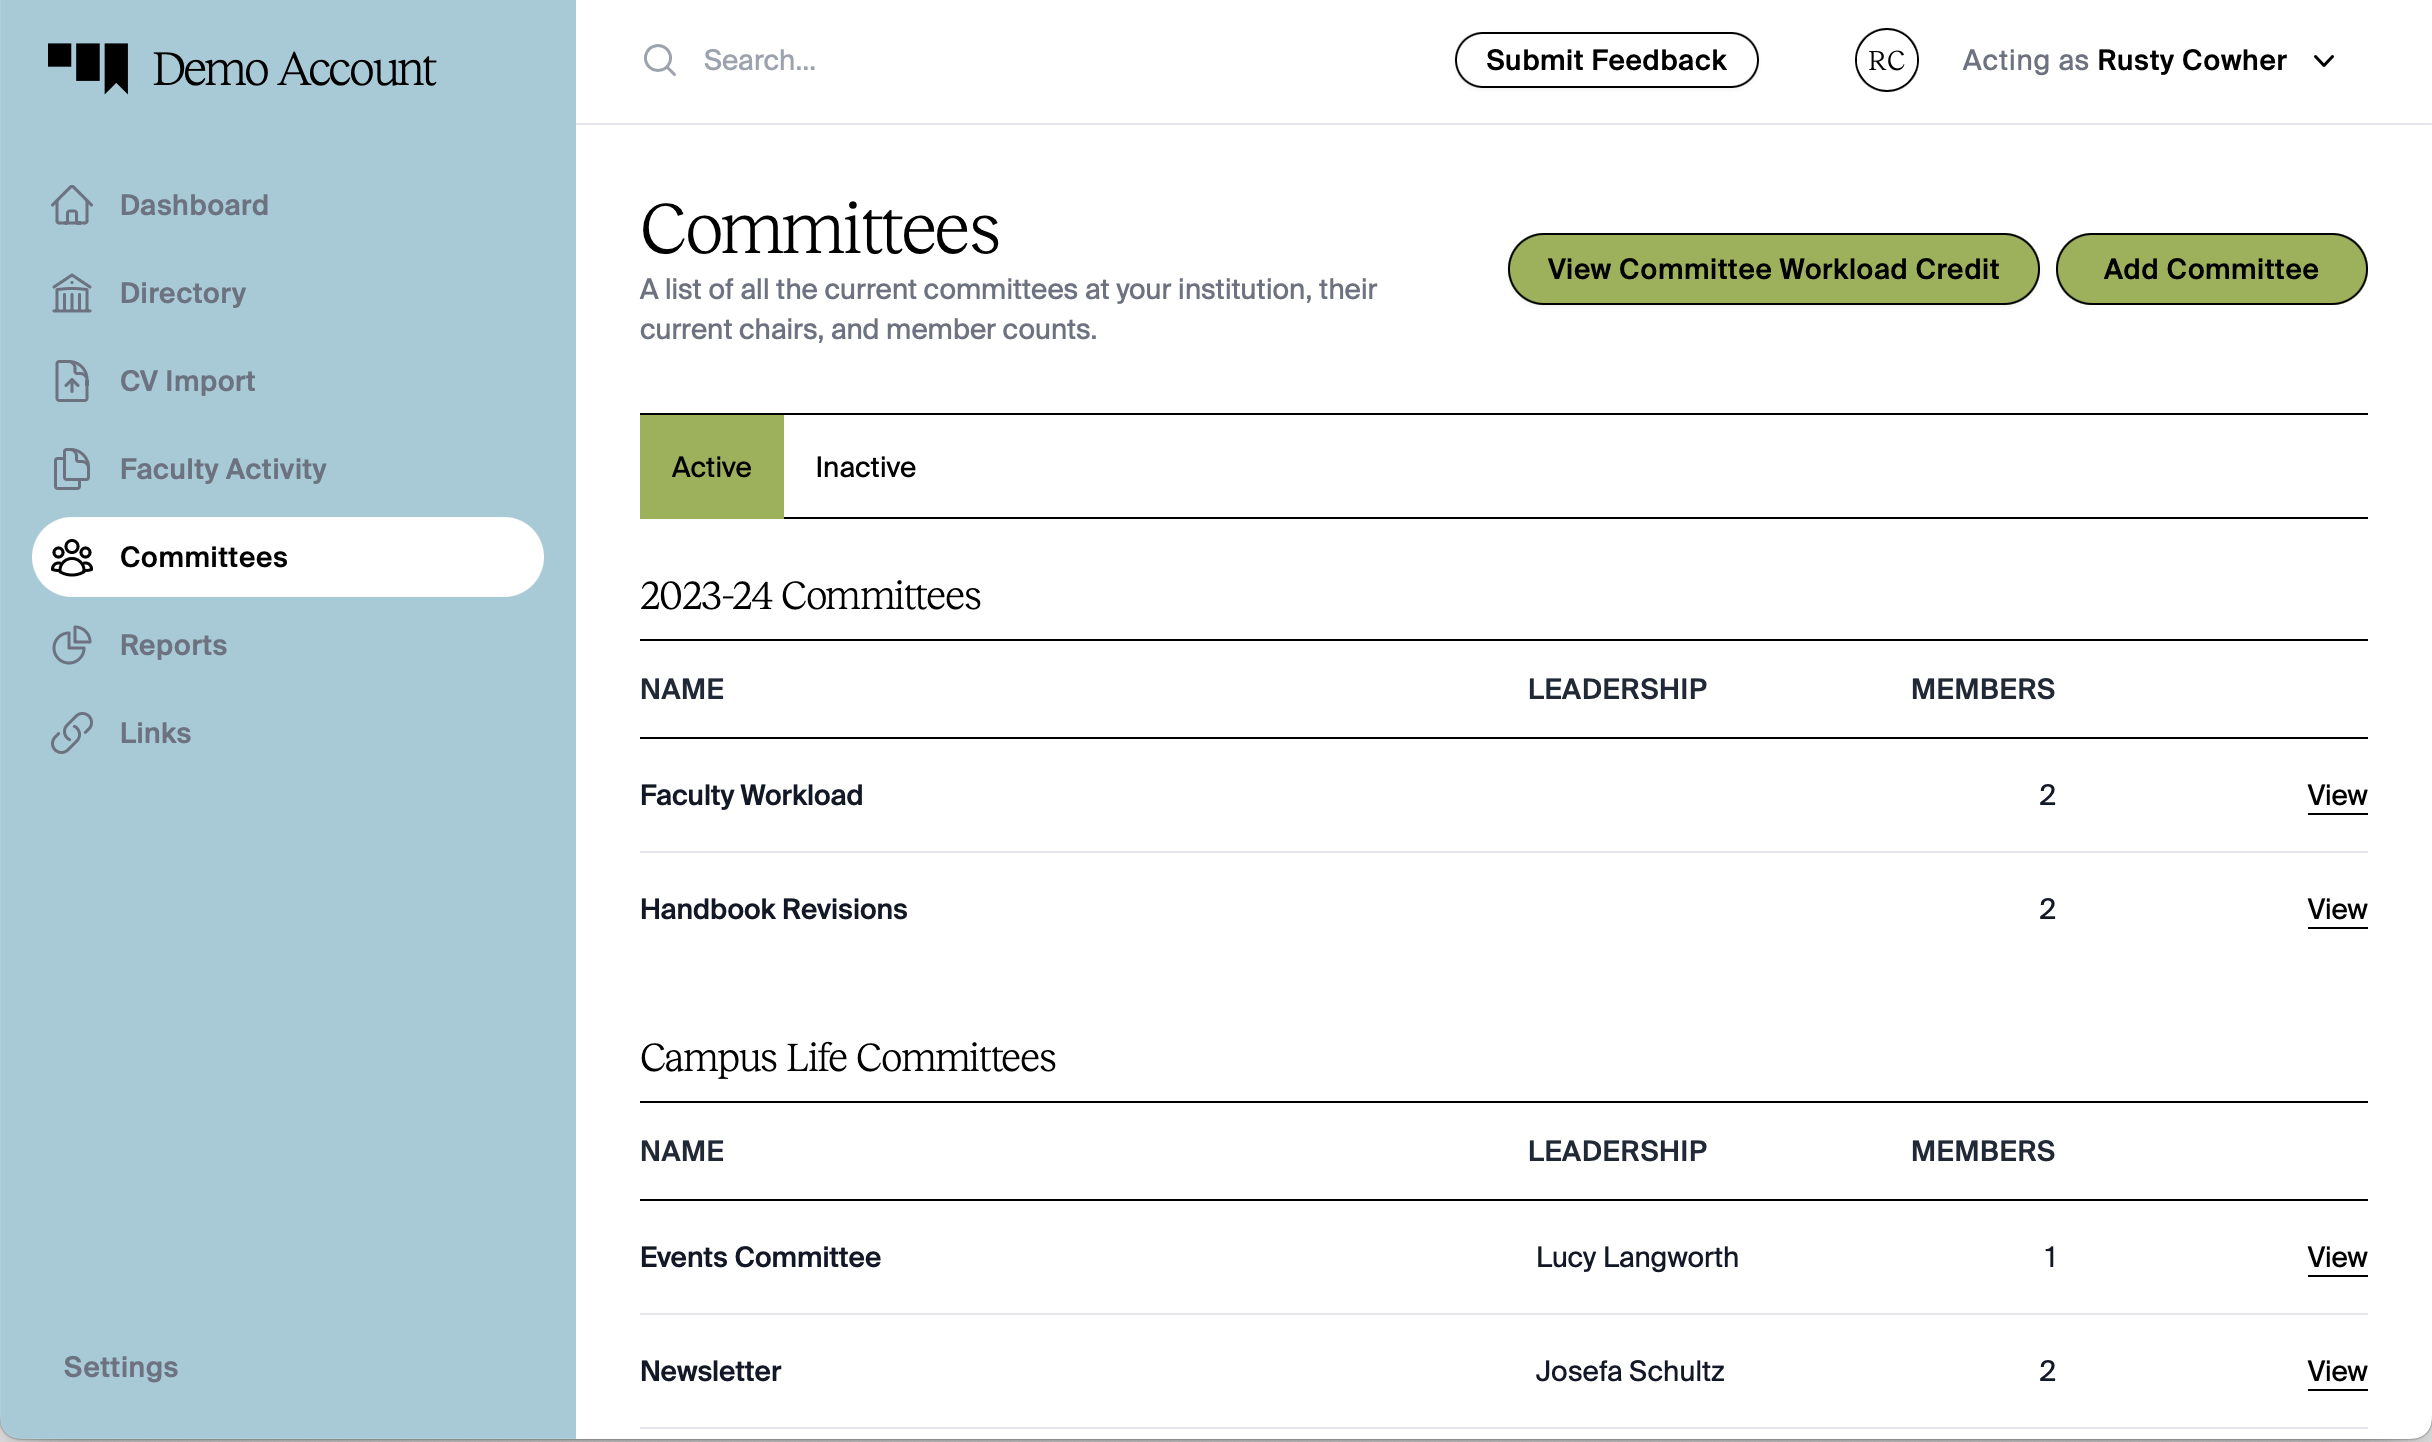This screenshot has width=2432, height=1442.
Task: Open the Dashboard page via sidebar icon
Action: (71, 205)
